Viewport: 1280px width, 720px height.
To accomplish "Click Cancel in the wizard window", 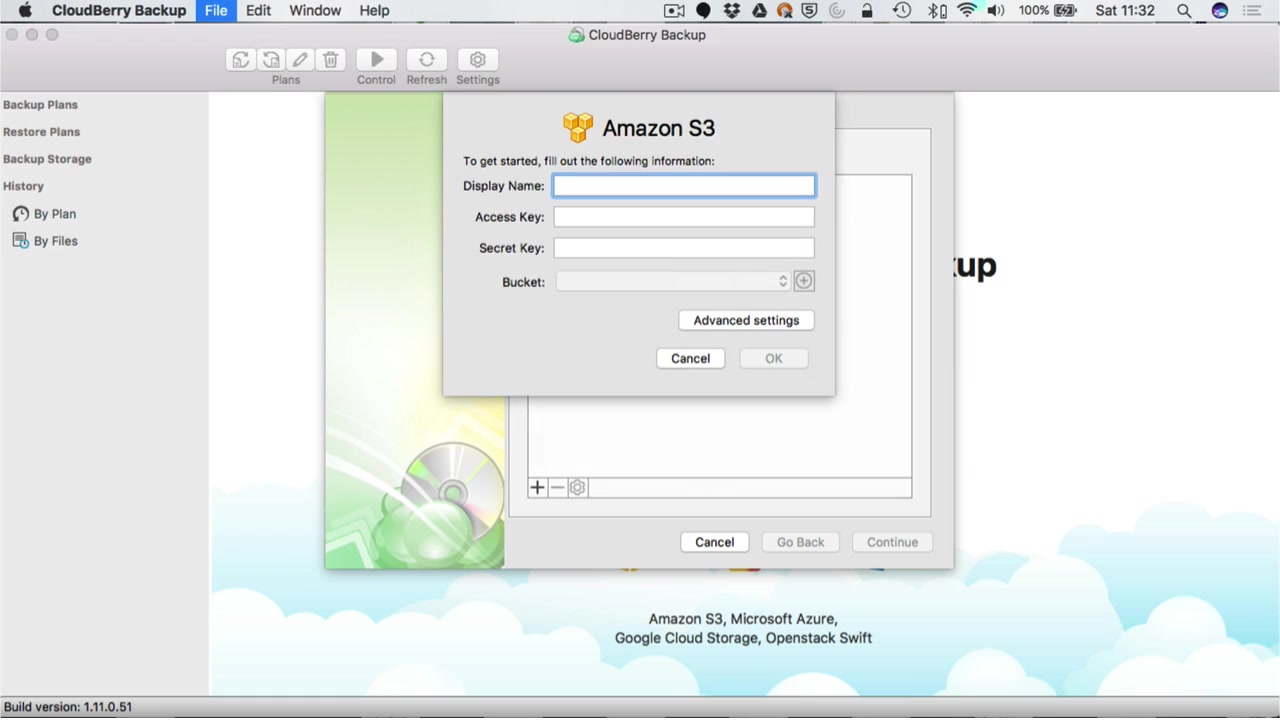I will [714, 542].
